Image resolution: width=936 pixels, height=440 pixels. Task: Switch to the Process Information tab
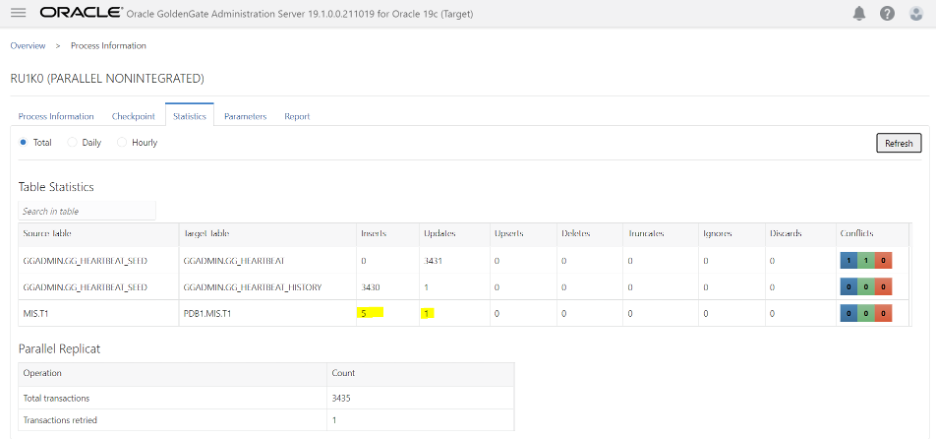56,116
